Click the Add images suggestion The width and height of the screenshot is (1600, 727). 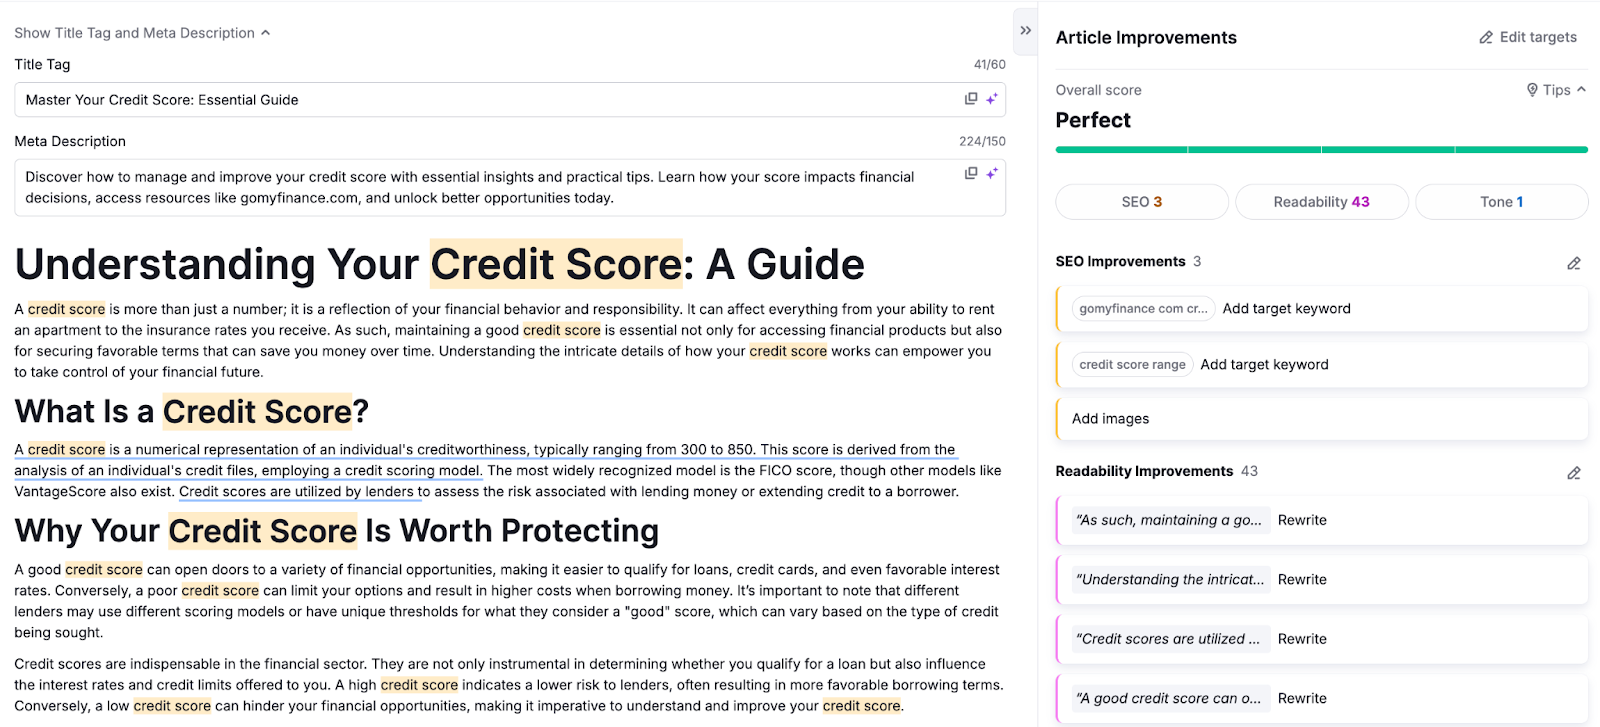click(1110, 419)
